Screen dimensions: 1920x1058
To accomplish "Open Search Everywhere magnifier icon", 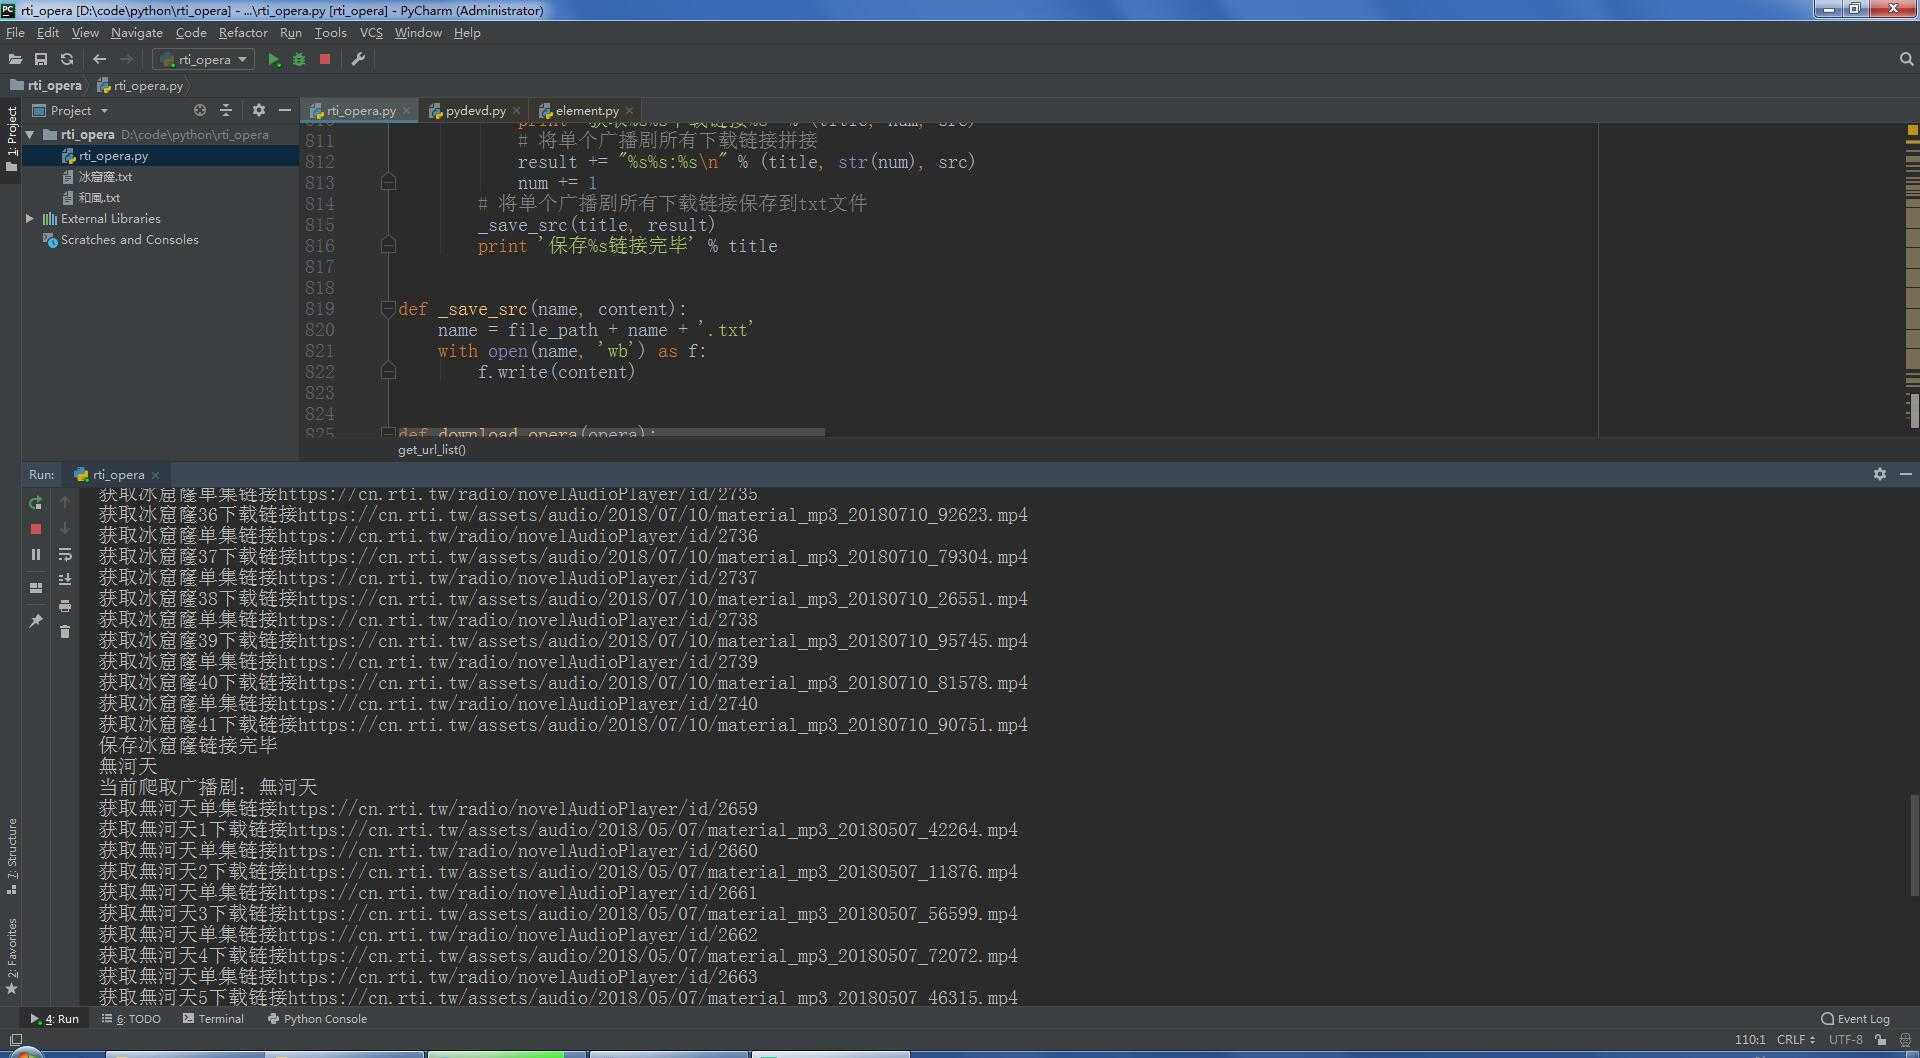I will 1906,60.
